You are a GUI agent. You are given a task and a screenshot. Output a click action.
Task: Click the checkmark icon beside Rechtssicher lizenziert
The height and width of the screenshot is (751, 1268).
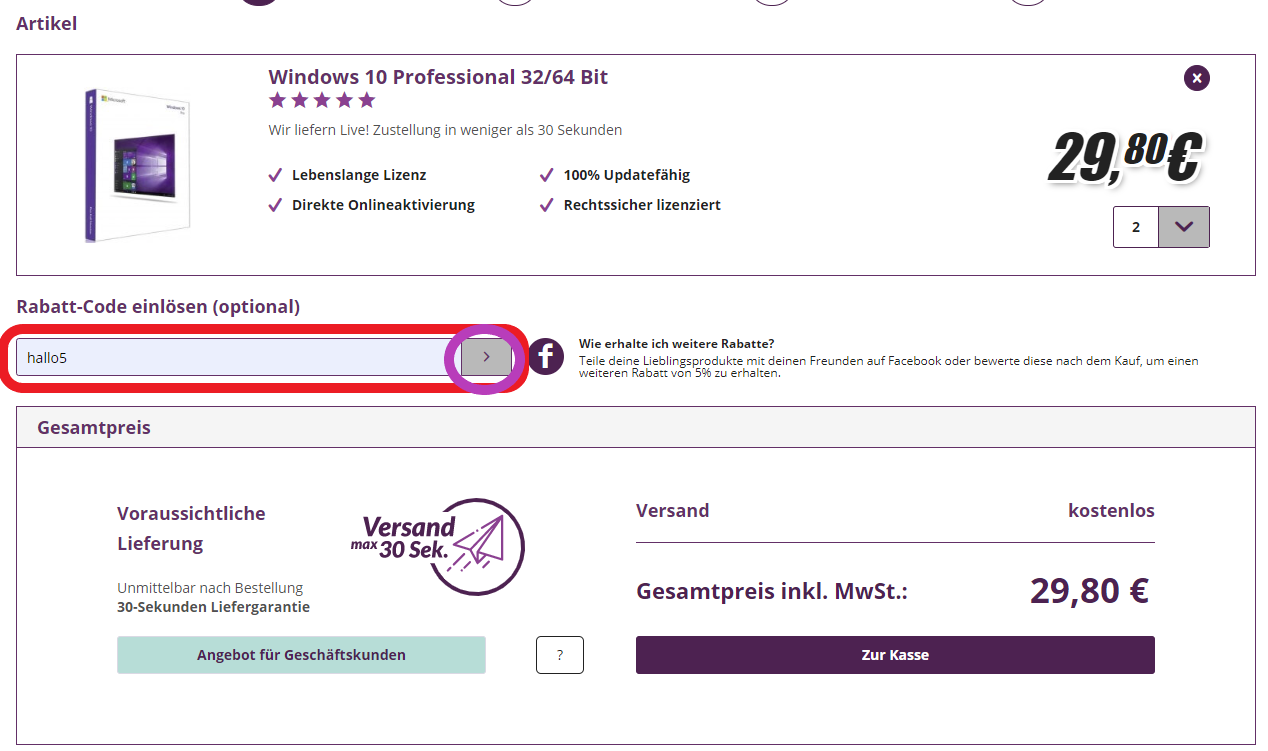(547, 205)
